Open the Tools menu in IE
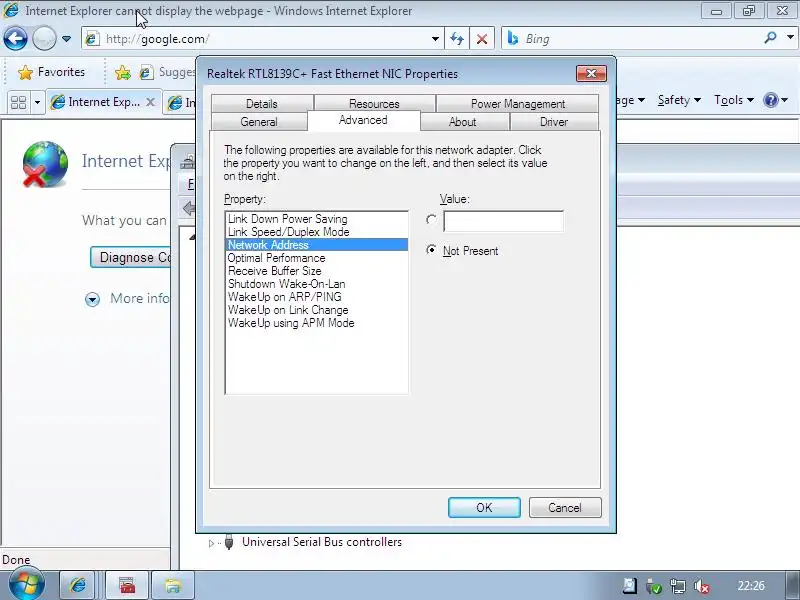This screenshot has width=800, height=600. [x=734, y=100]
